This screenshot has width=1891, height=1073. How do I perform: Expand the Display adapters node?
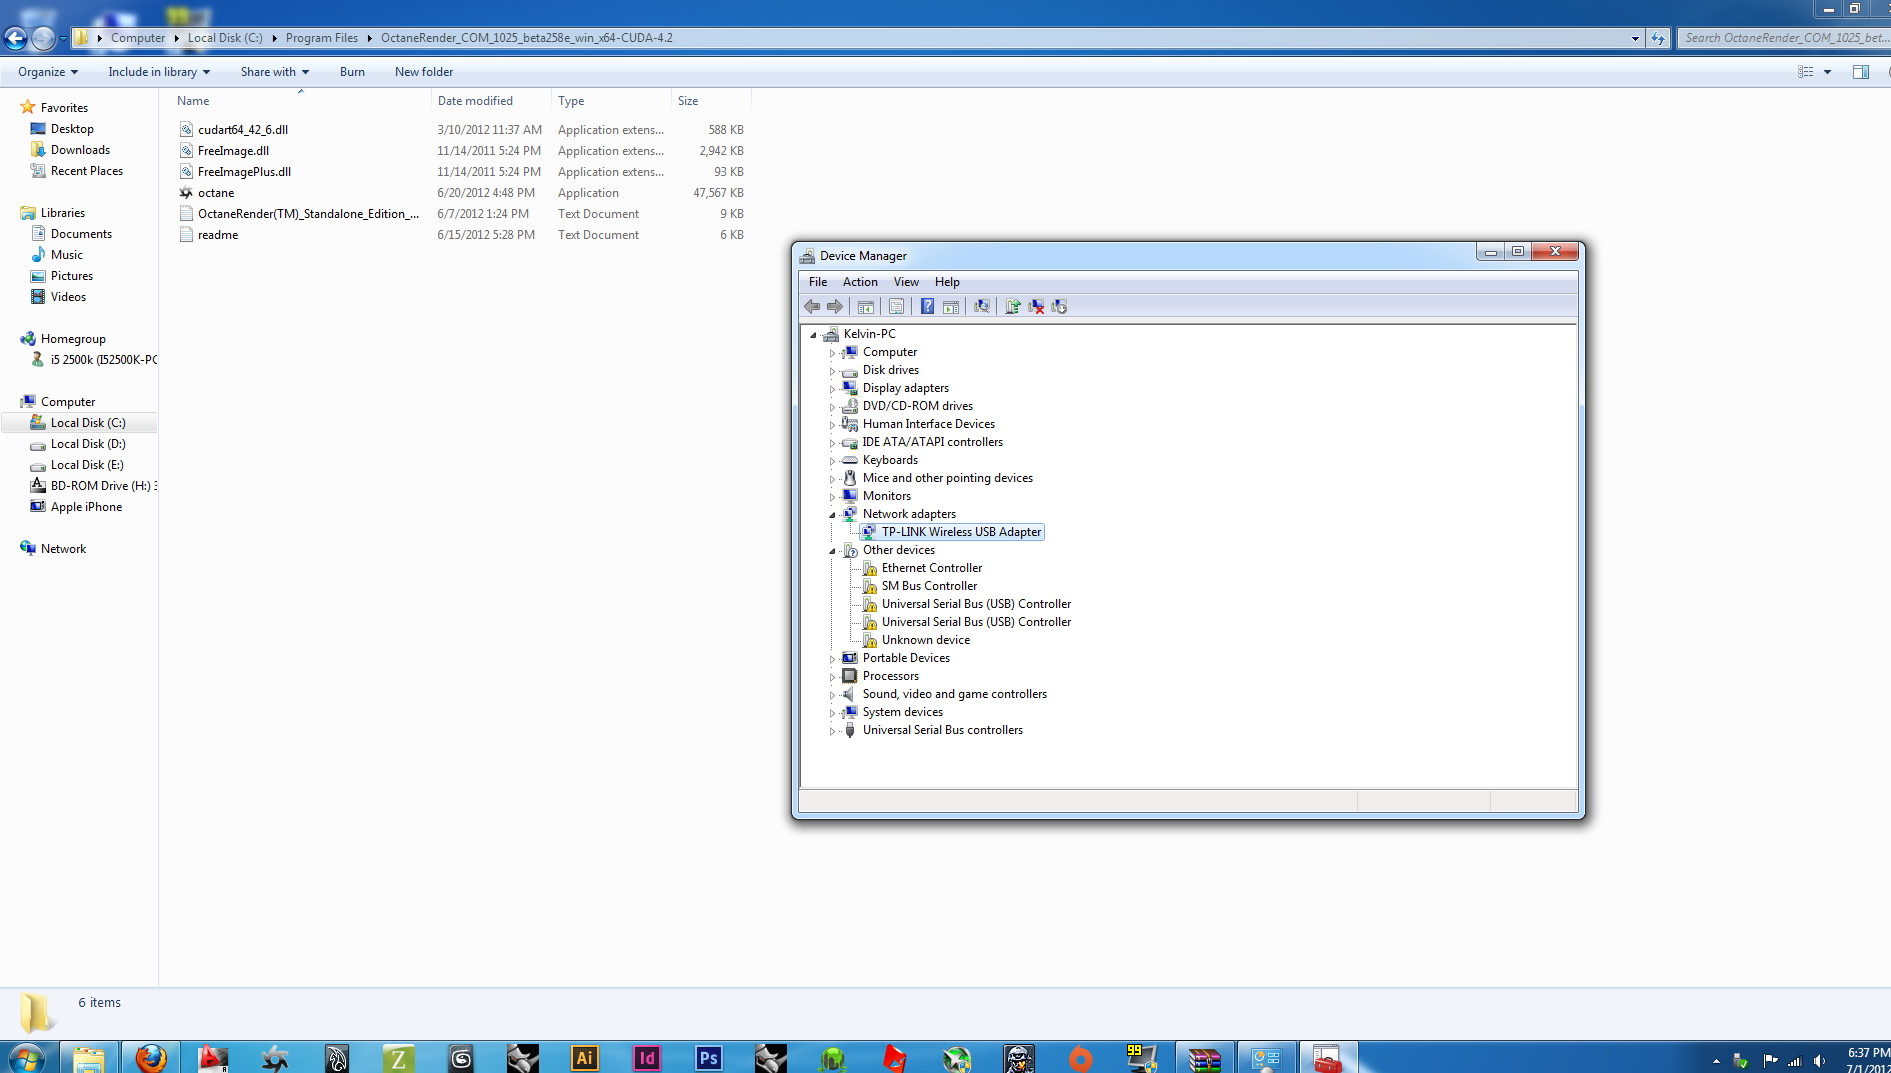click(832, 389)
